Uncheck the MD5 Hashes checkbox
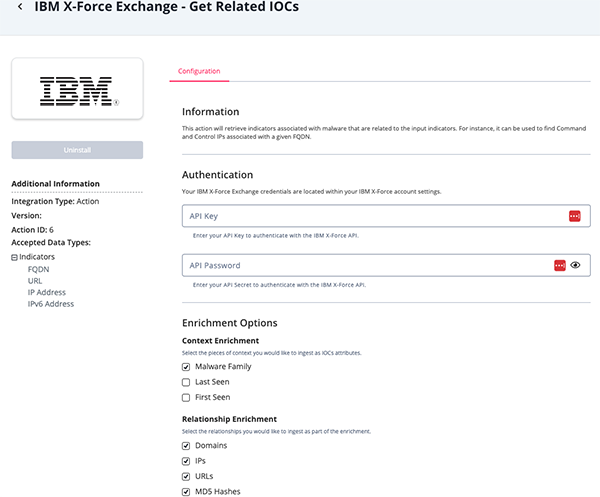600x497 pixels. click(x=186, y=492)
